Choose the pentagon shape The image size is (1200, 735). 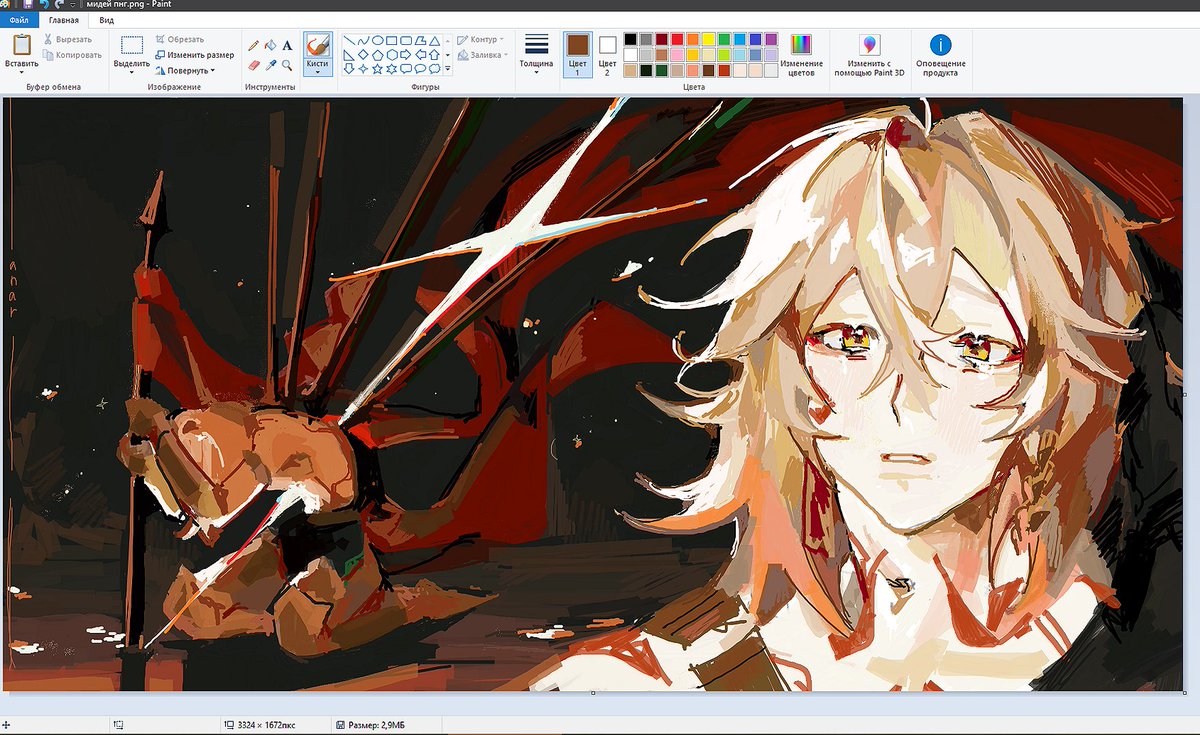[378, 55]
